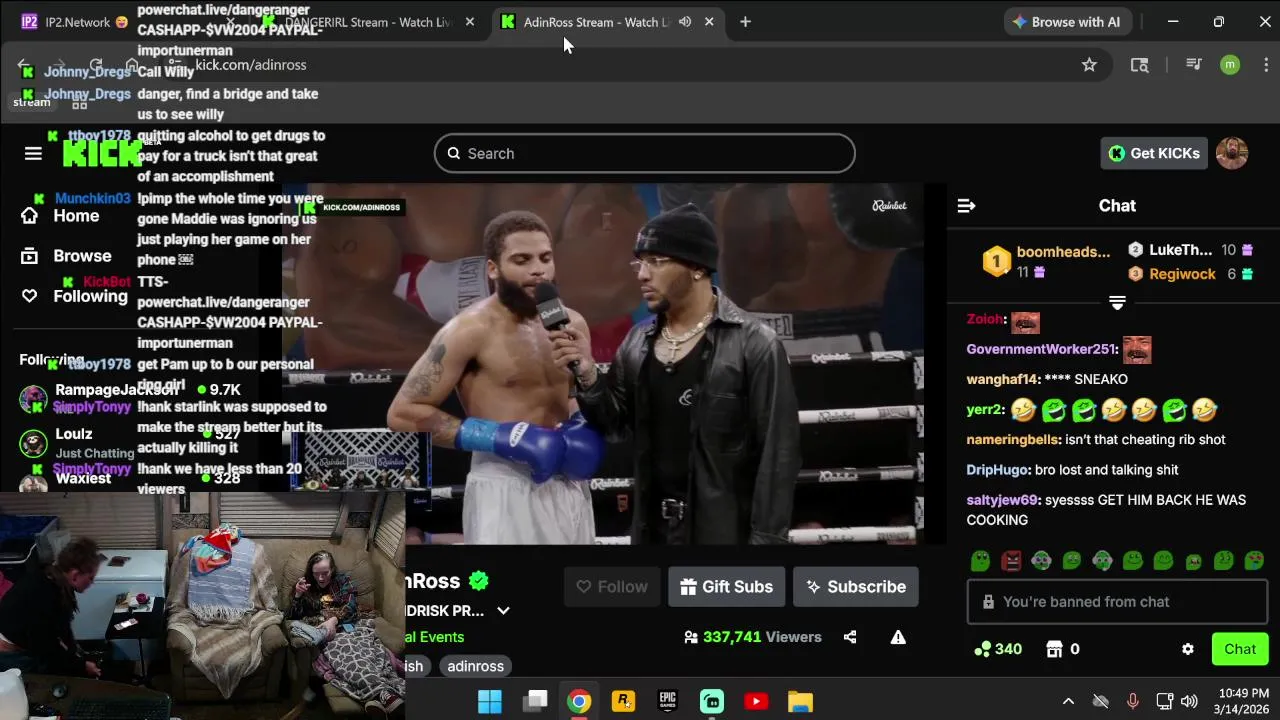Open File Explorer on taskbar
This screenshot has height=720, width=1280.
click(x=800, y=701)
